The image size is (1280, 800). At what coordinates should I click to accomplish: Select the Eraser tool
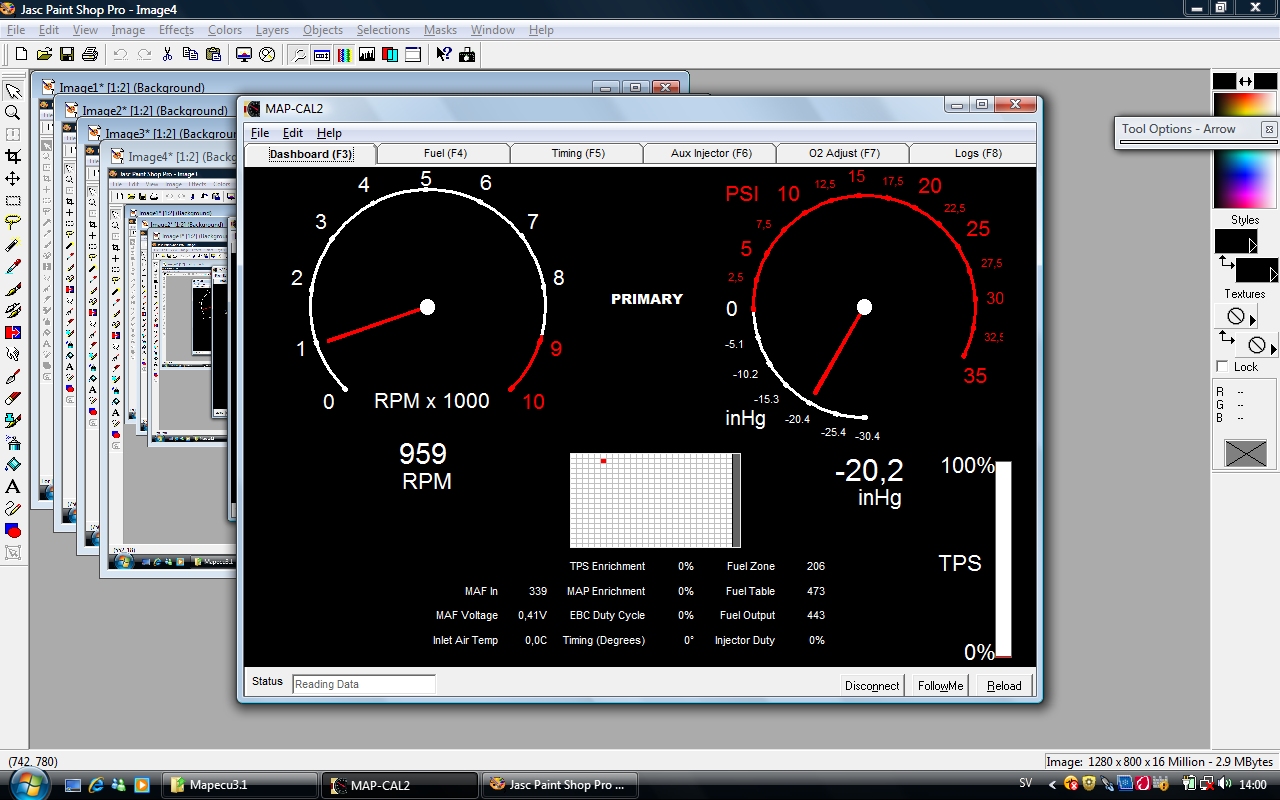pos(13,398)
